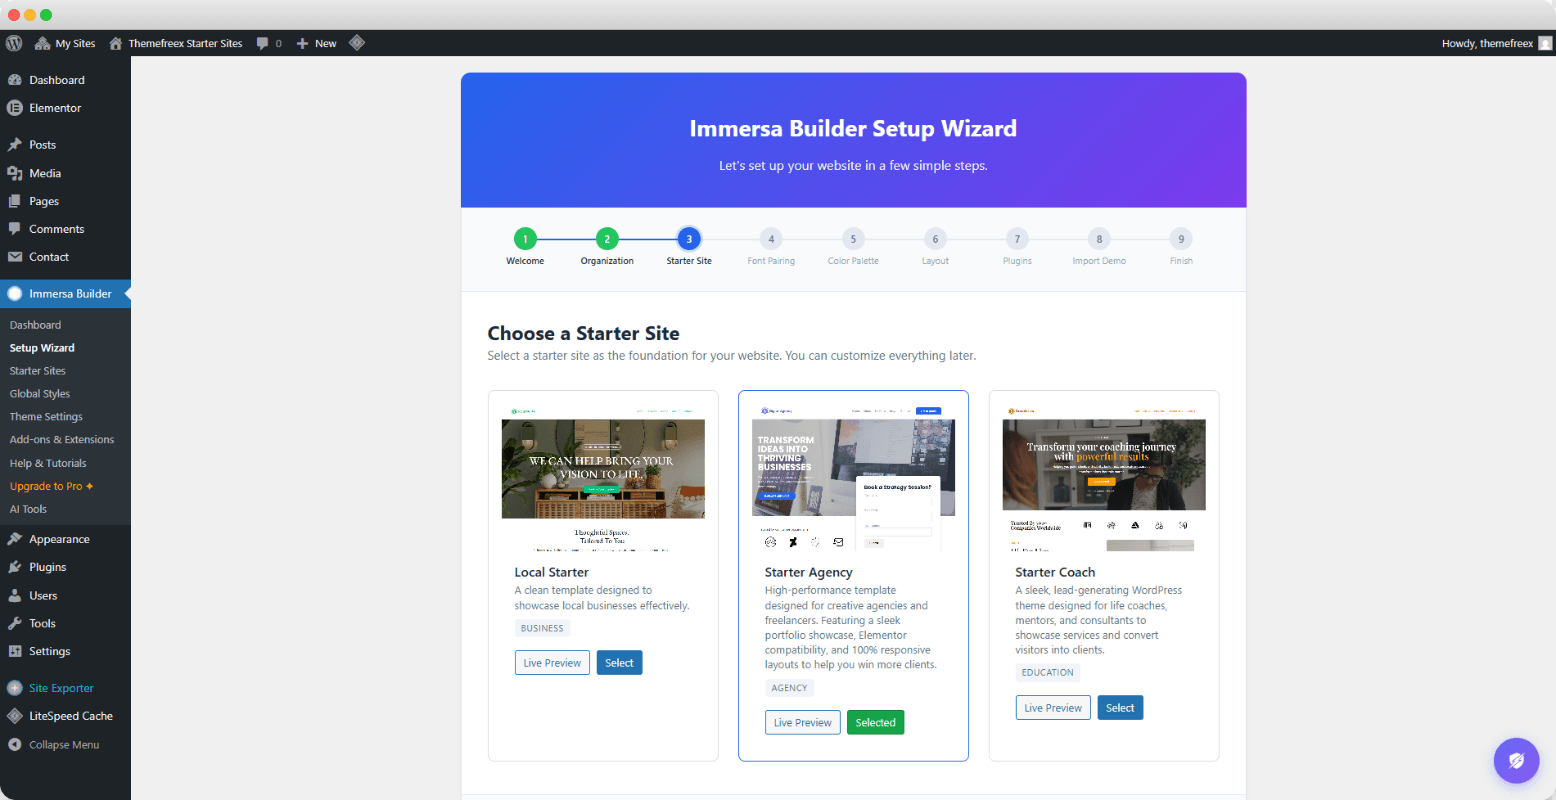Click Upgrade to Pro link

tap(50, 486)
